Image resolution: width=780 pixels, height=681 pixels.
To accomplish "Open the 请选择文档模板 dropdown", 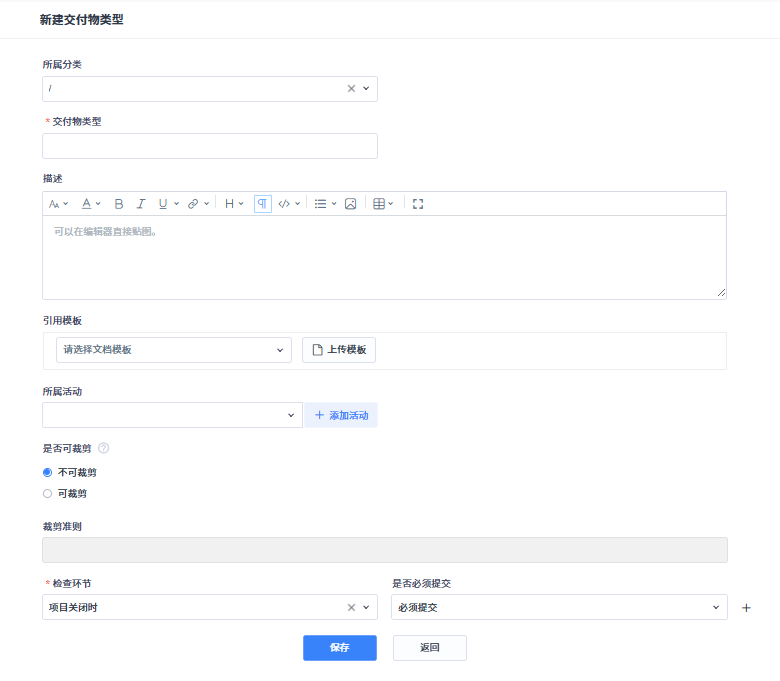I will [173, 350].
